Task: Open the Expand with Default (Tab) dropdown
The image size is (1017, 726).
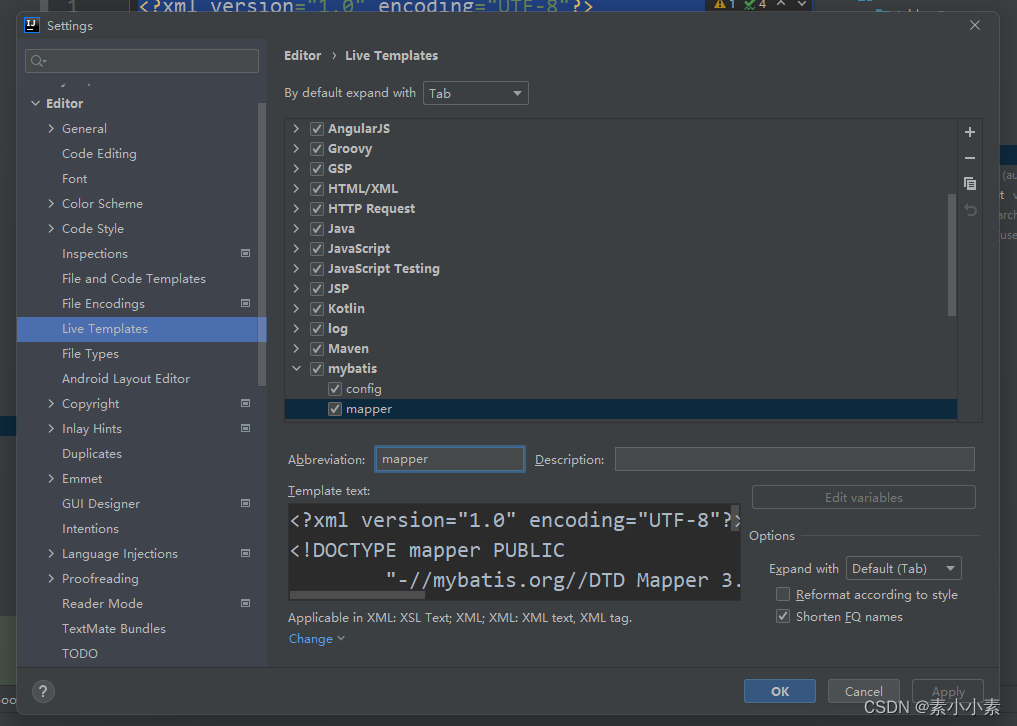Action: click(x=903, y=568)
